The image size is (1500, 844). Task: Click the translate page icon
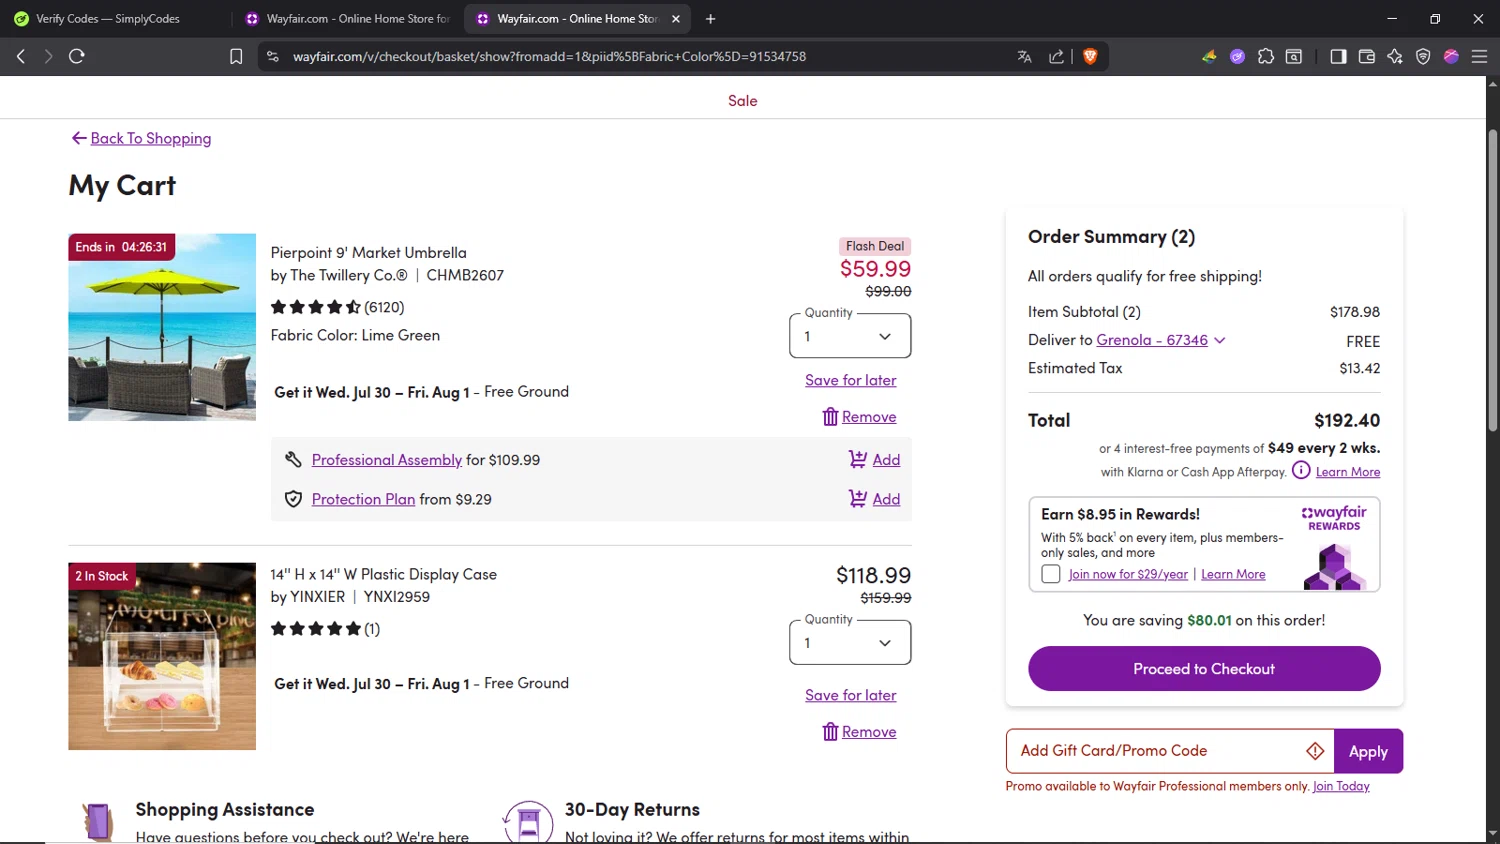pyautogui.click(x=1024, y=57)
